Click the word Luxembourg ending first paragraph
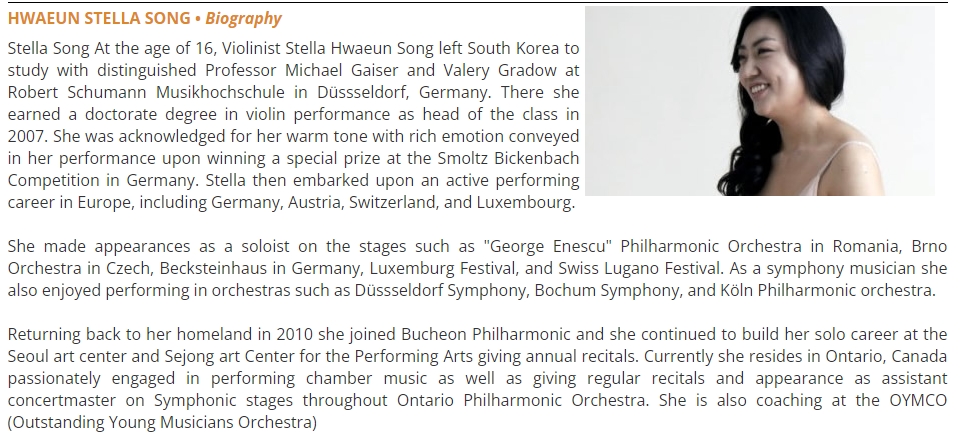 tap(526, 203)
